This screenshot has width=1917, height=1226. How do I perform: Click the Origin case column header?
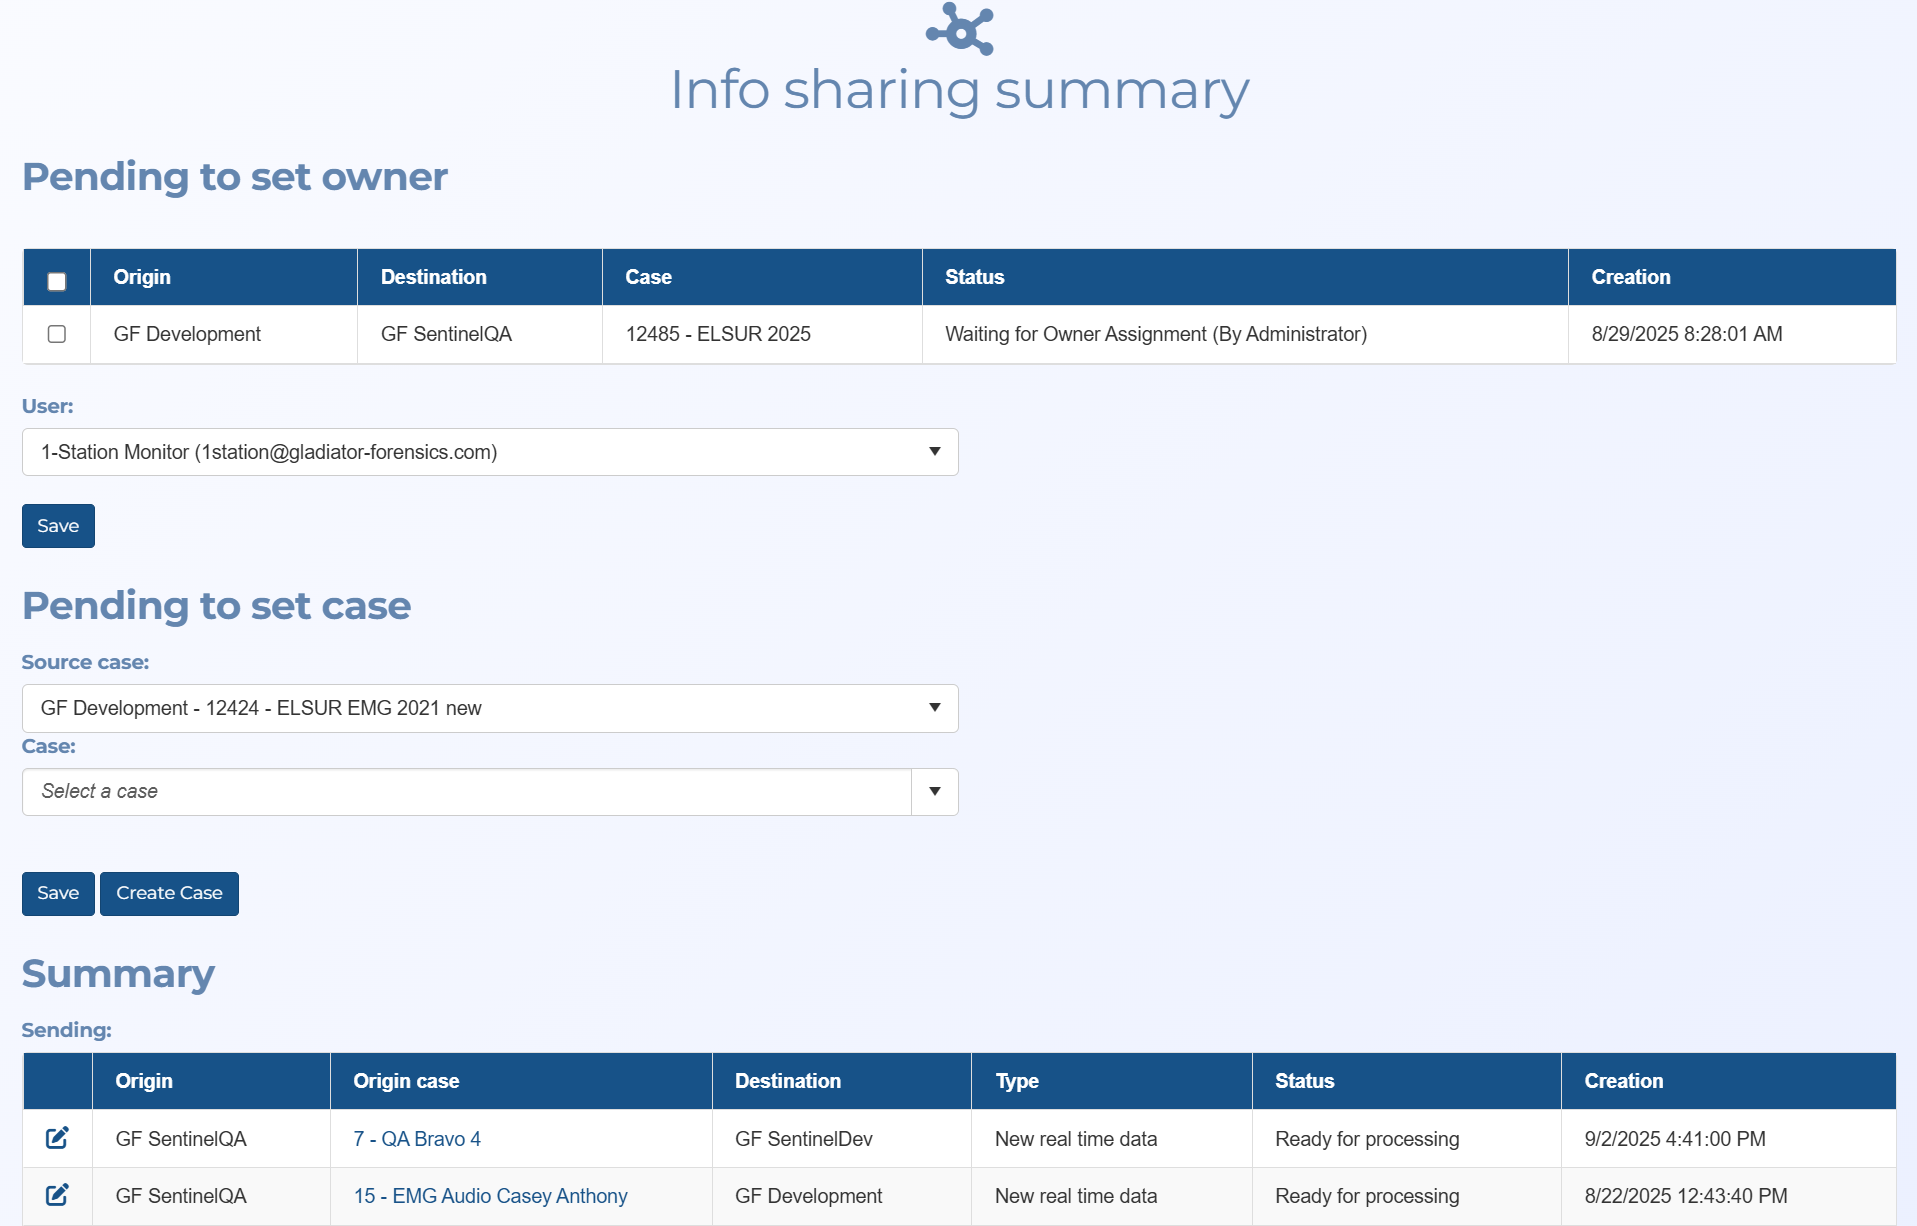point(406,1081)
